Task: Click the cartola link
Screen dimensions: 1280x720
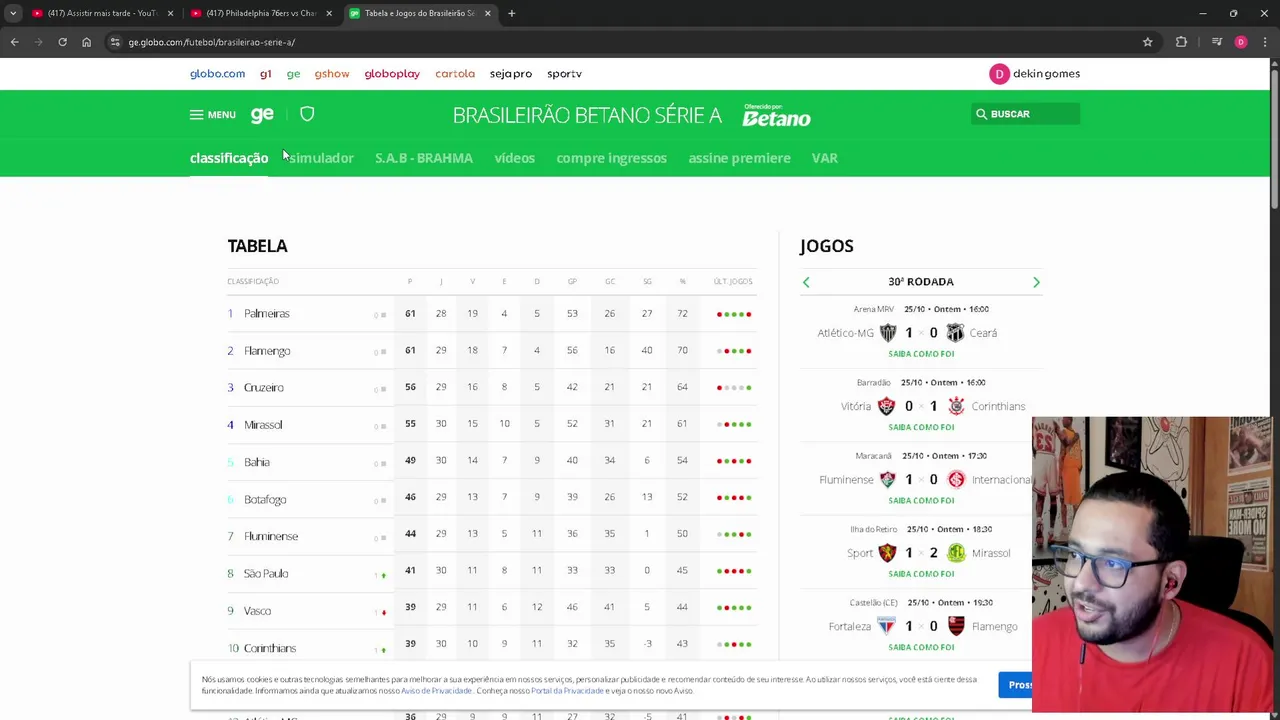Action: [455, 74]
